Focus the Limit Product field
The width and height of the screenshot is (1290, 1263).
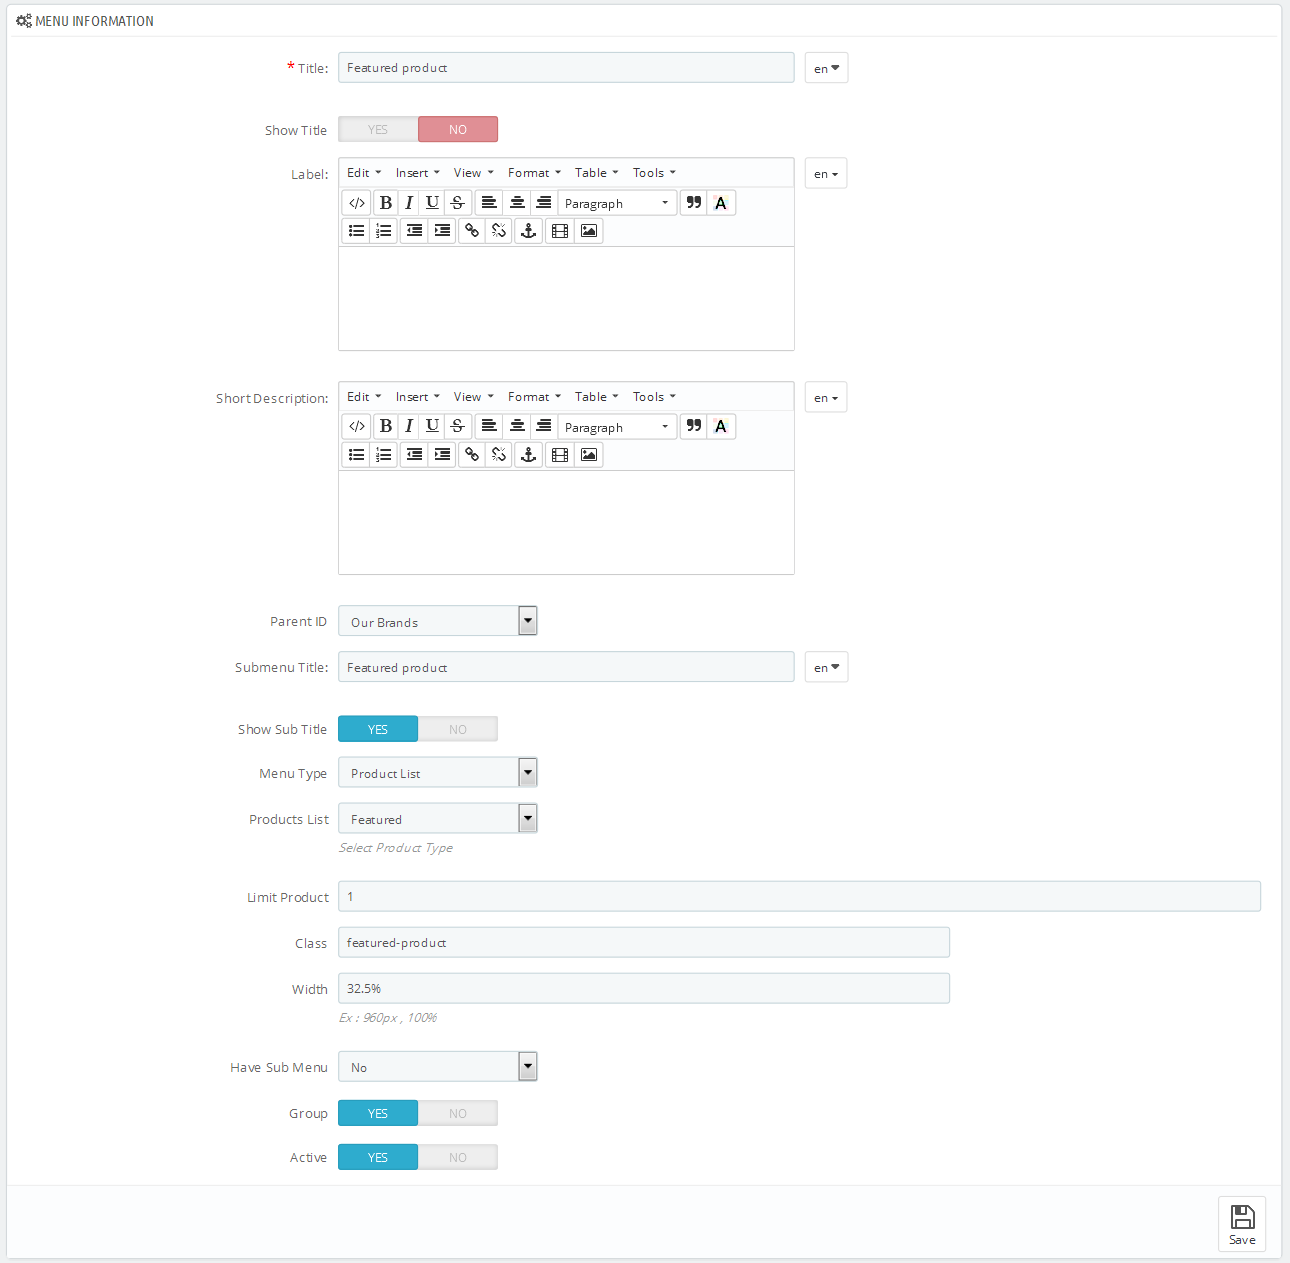point(800,896)
